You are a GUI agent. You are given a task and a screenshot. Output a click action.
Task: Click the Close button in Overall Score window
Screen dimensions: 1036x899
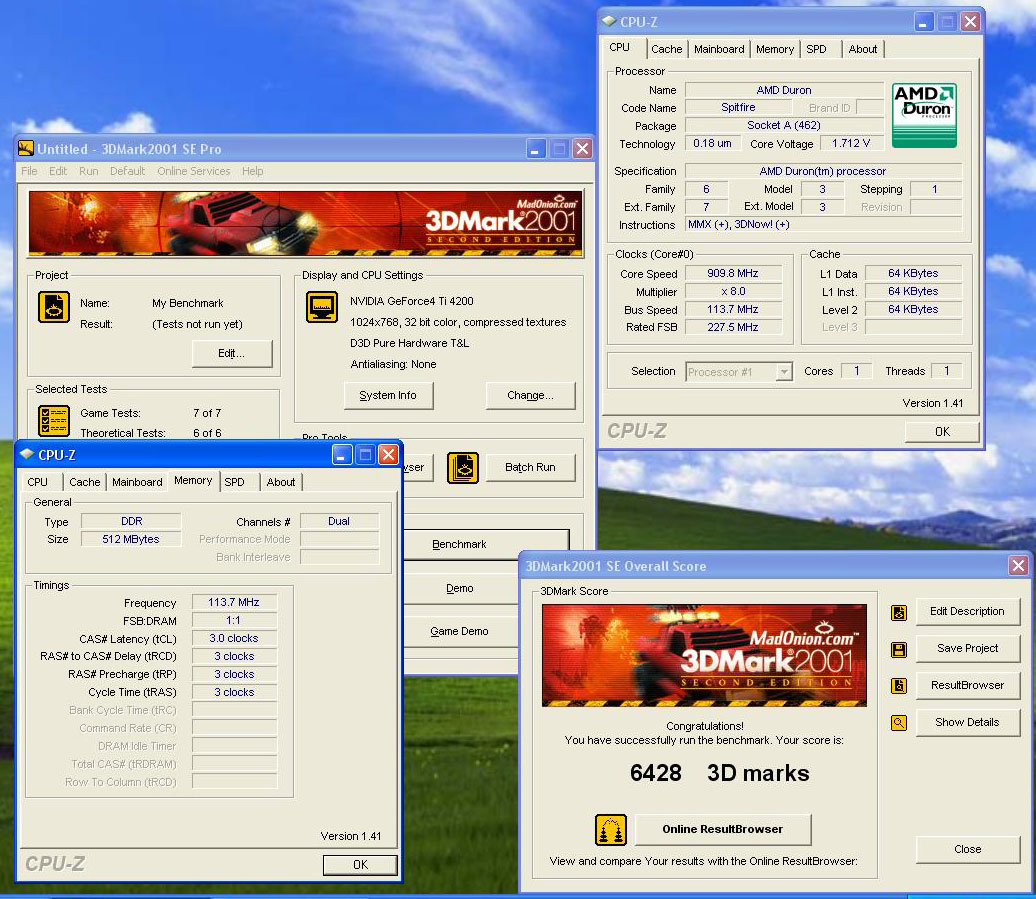tap(968, 849)
